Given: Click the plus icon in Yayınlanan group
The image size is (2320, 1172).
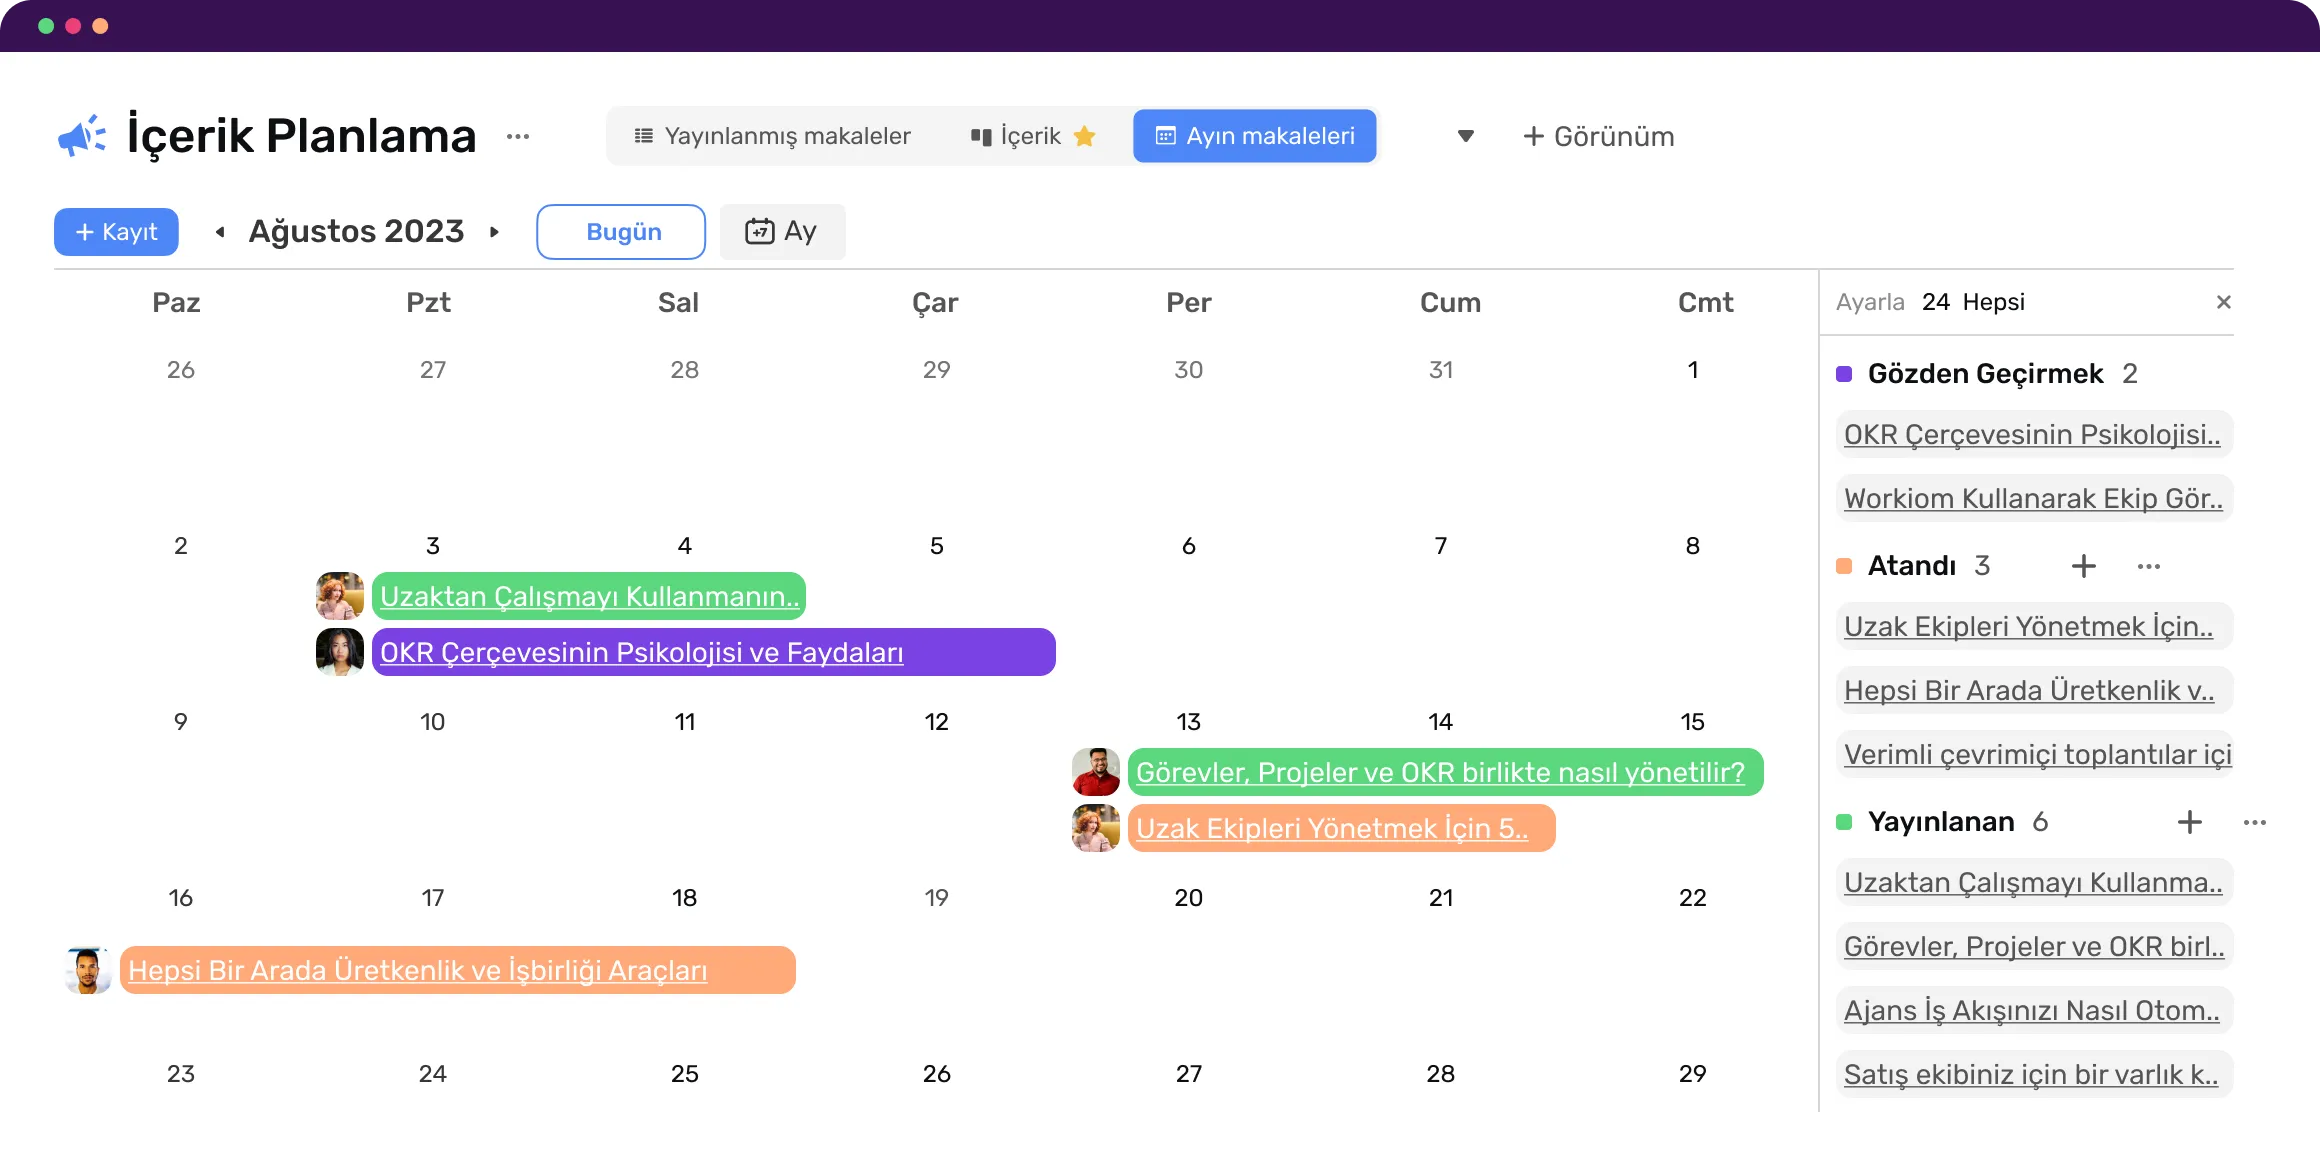Looking at the screenshot, I should [x=2189, y=822].
